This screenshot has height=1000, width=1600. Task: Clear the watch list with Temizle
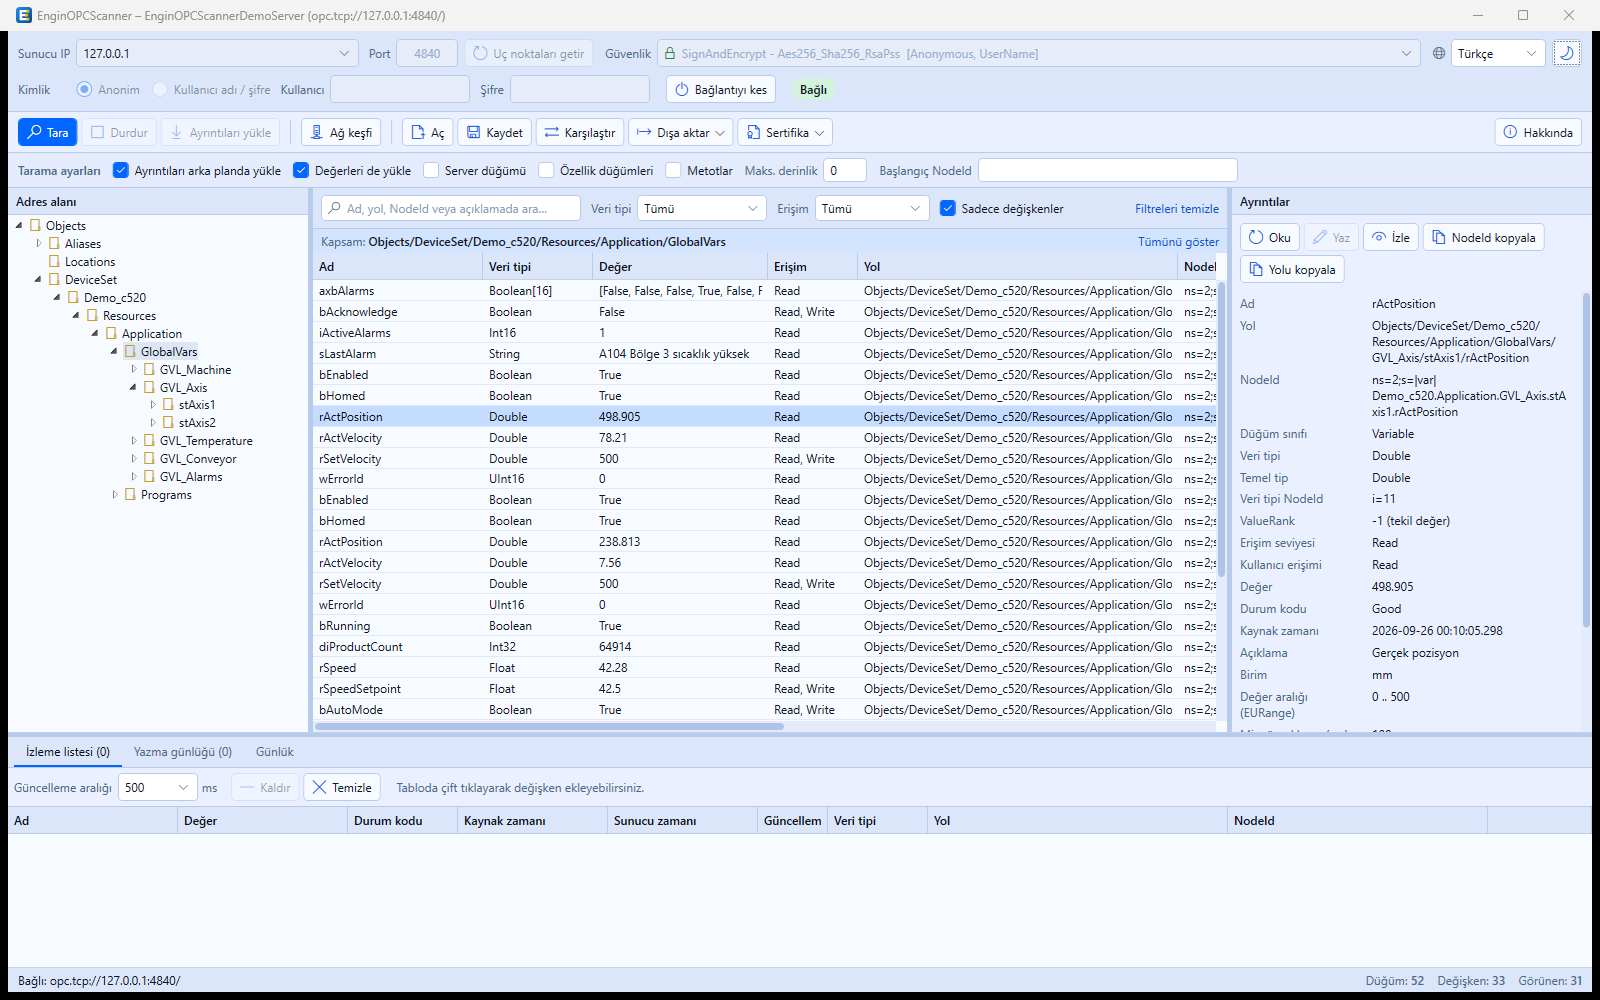[x=342, y=787]
